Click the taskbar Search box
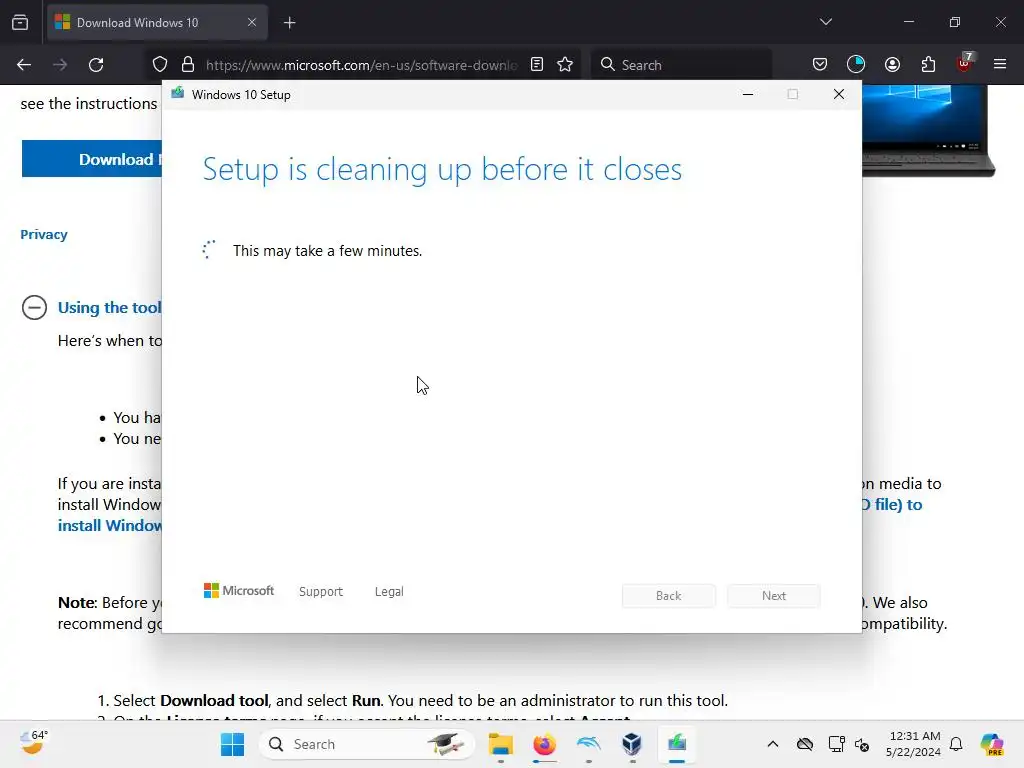Viewport: 1024px width, 768px height. coord(367,744)
